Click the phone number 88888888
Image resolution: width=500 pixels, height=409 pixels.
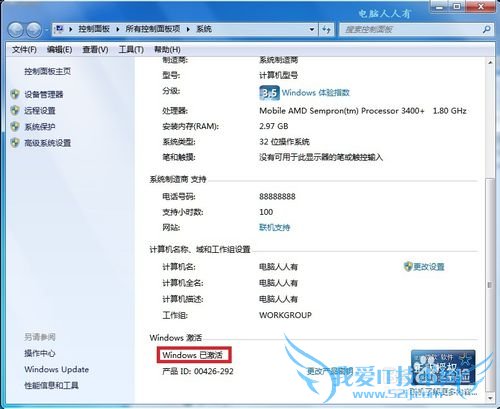(x=277, y=196)
